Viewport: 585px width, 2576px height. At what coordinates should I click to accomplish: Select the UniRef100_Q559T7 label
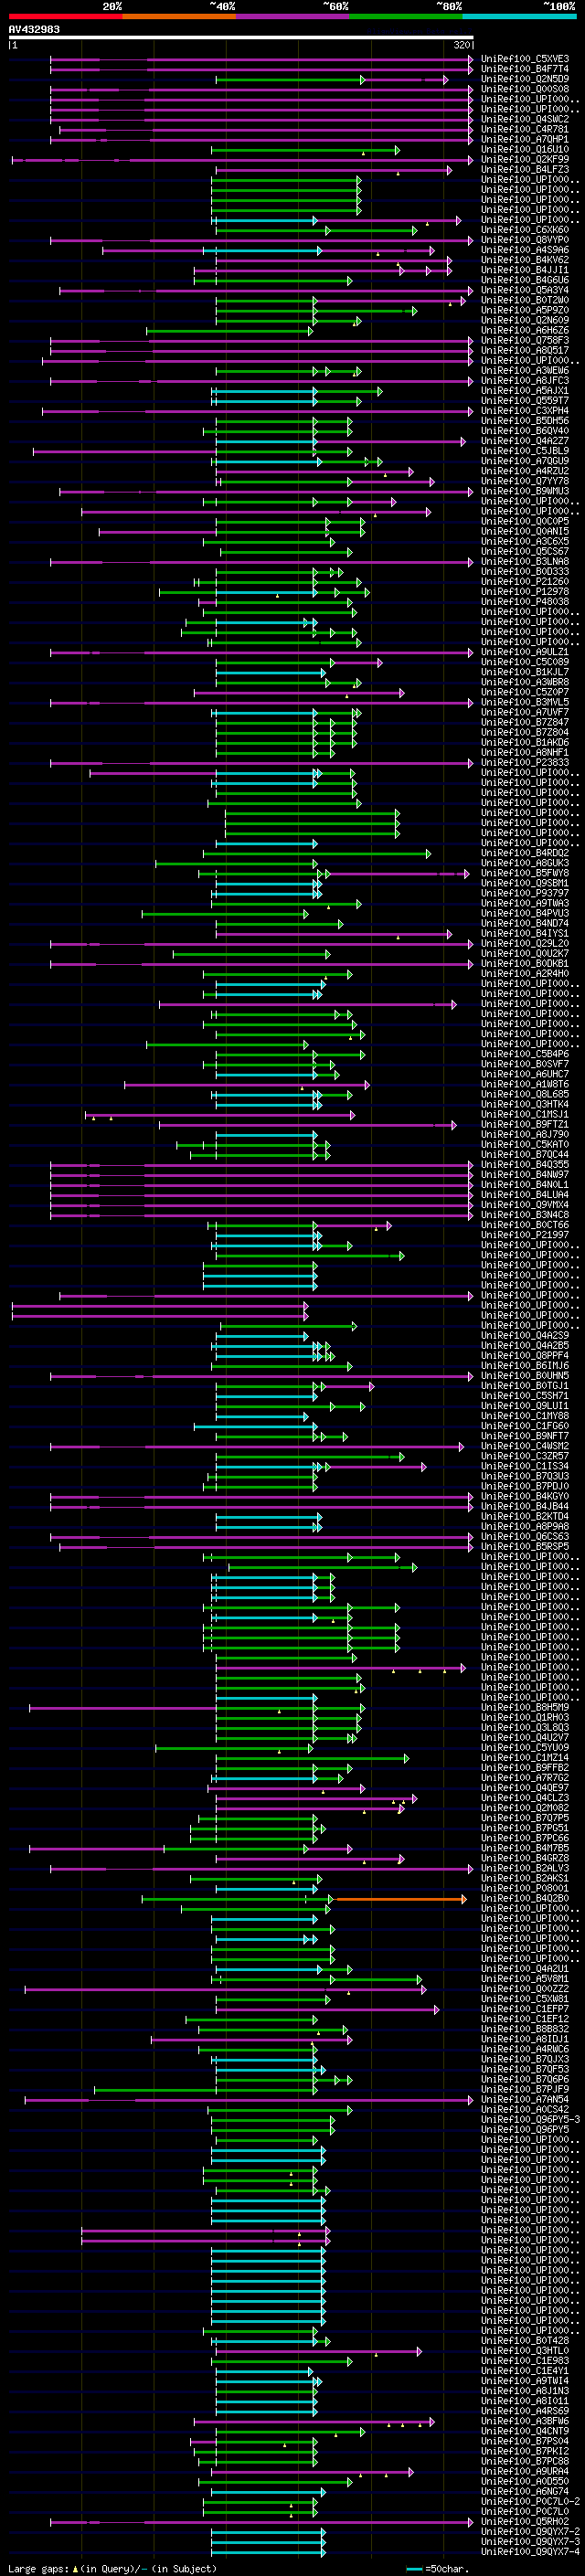click(525, 400)
